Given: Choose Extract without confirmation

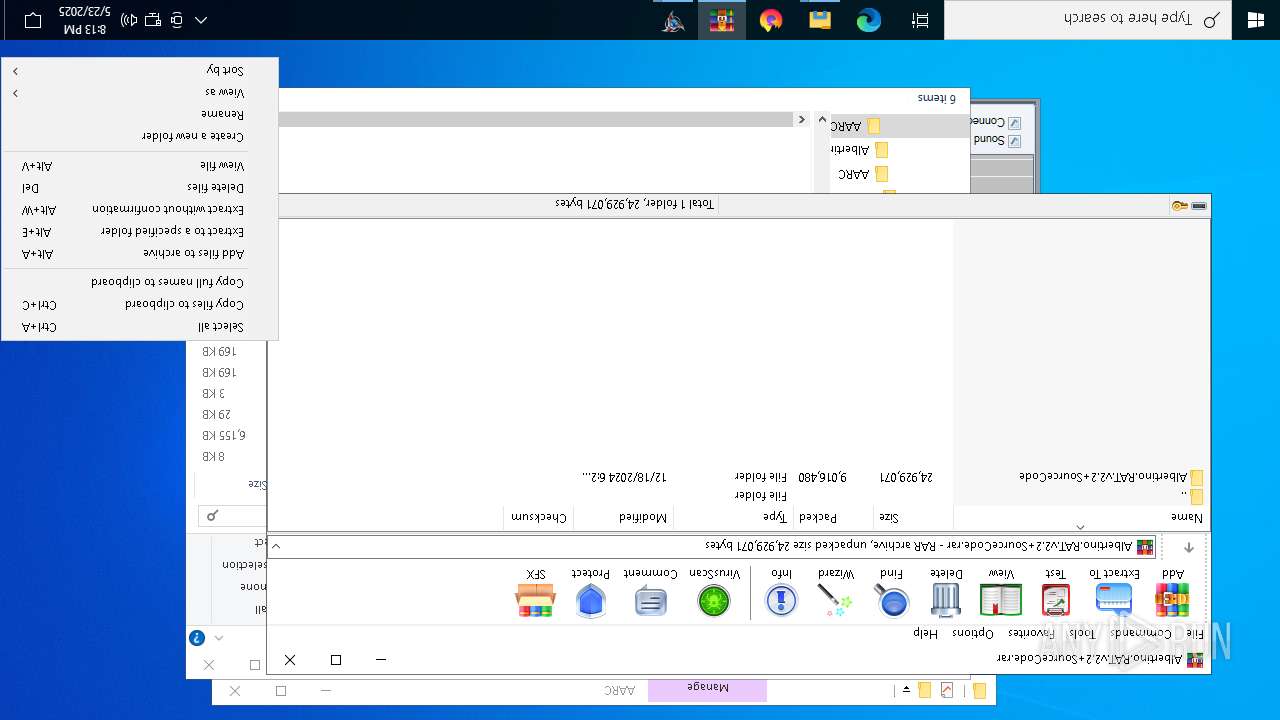Looking at the screenshot, I should click(x=140, y=209).
